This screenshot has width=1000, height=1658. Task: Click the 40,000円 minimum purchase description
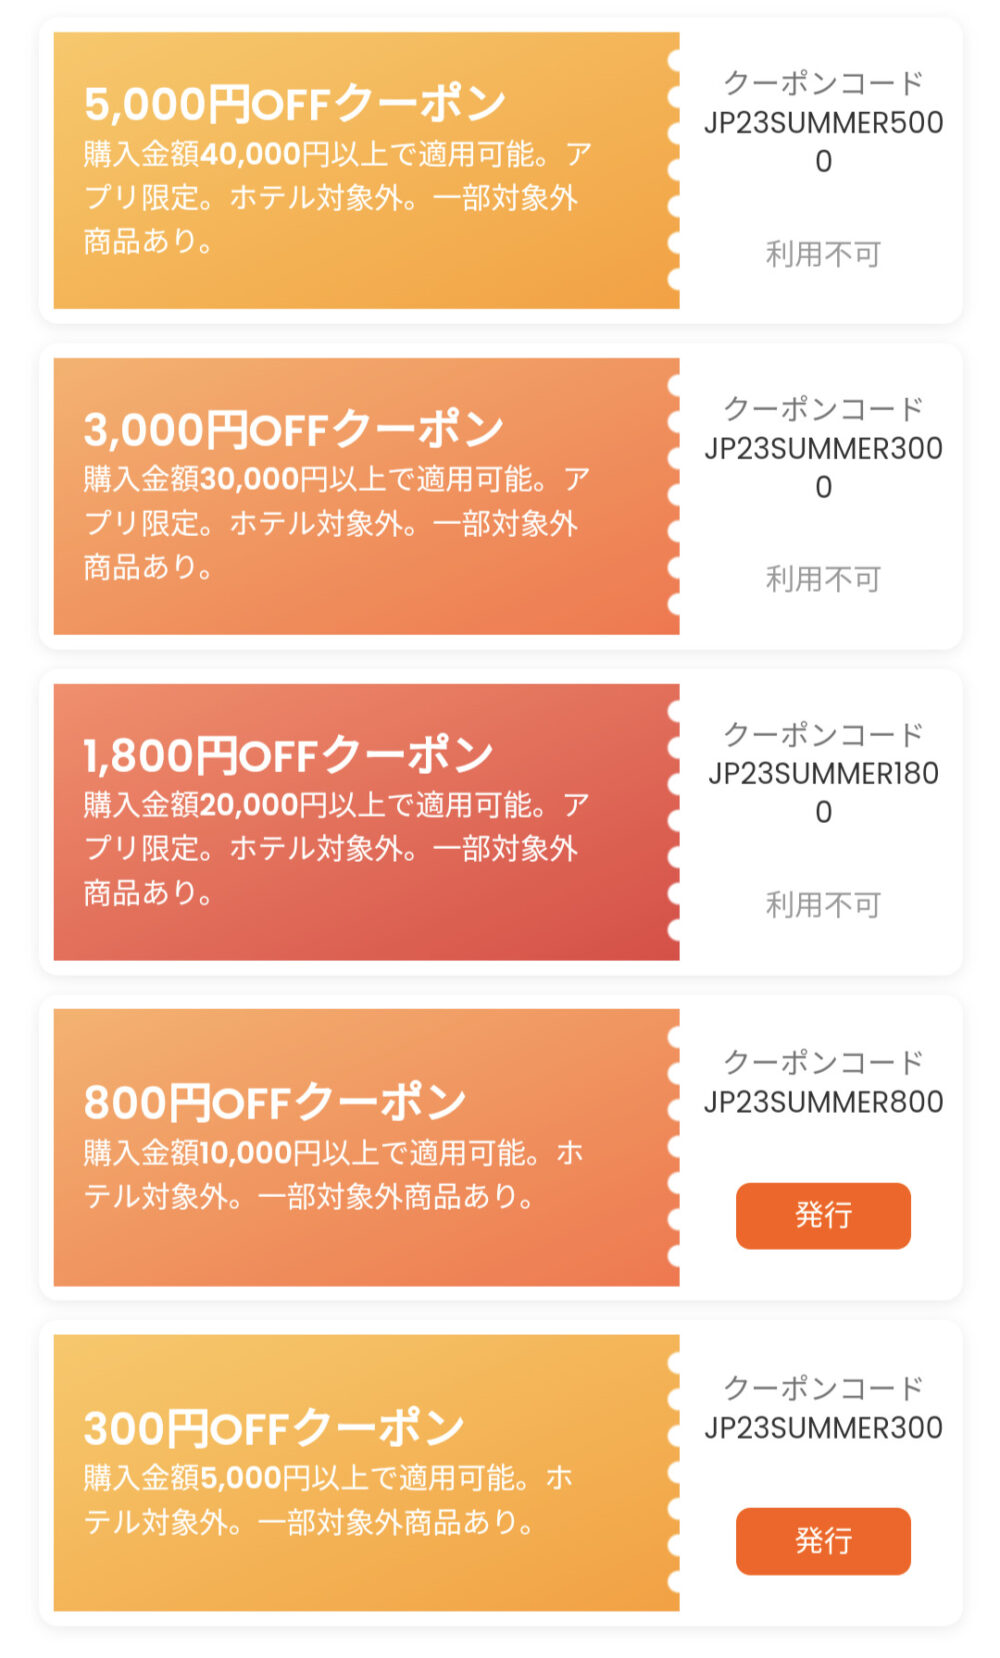336,197
